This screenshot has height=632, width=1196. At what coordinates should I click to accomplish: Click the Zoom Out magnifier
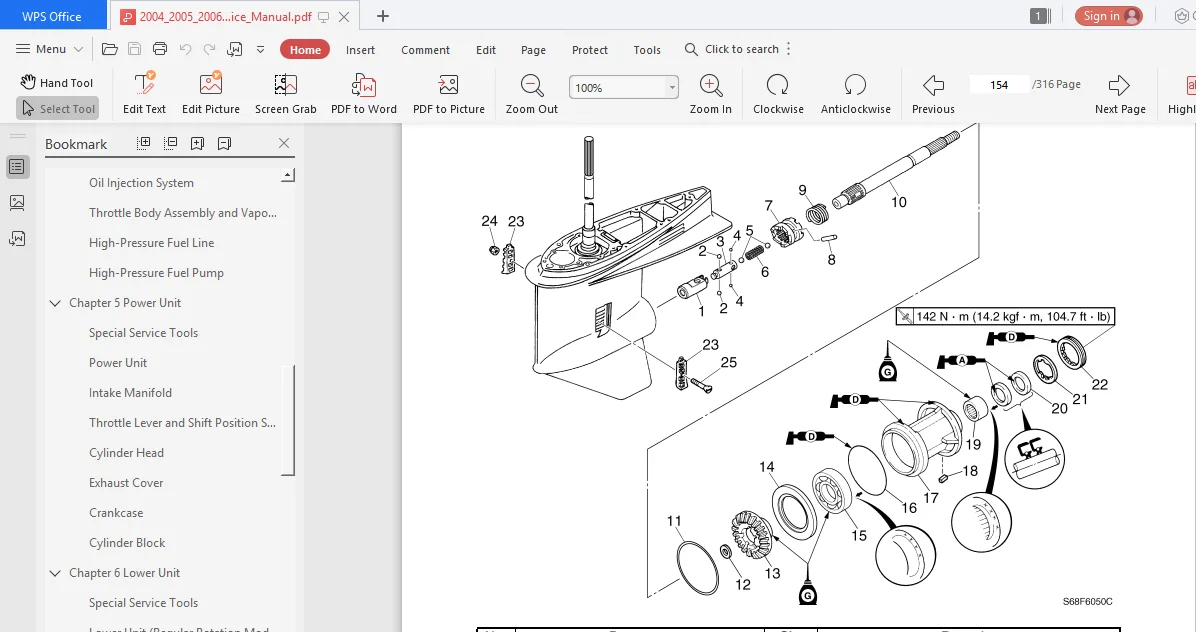[x=532, y=93]
